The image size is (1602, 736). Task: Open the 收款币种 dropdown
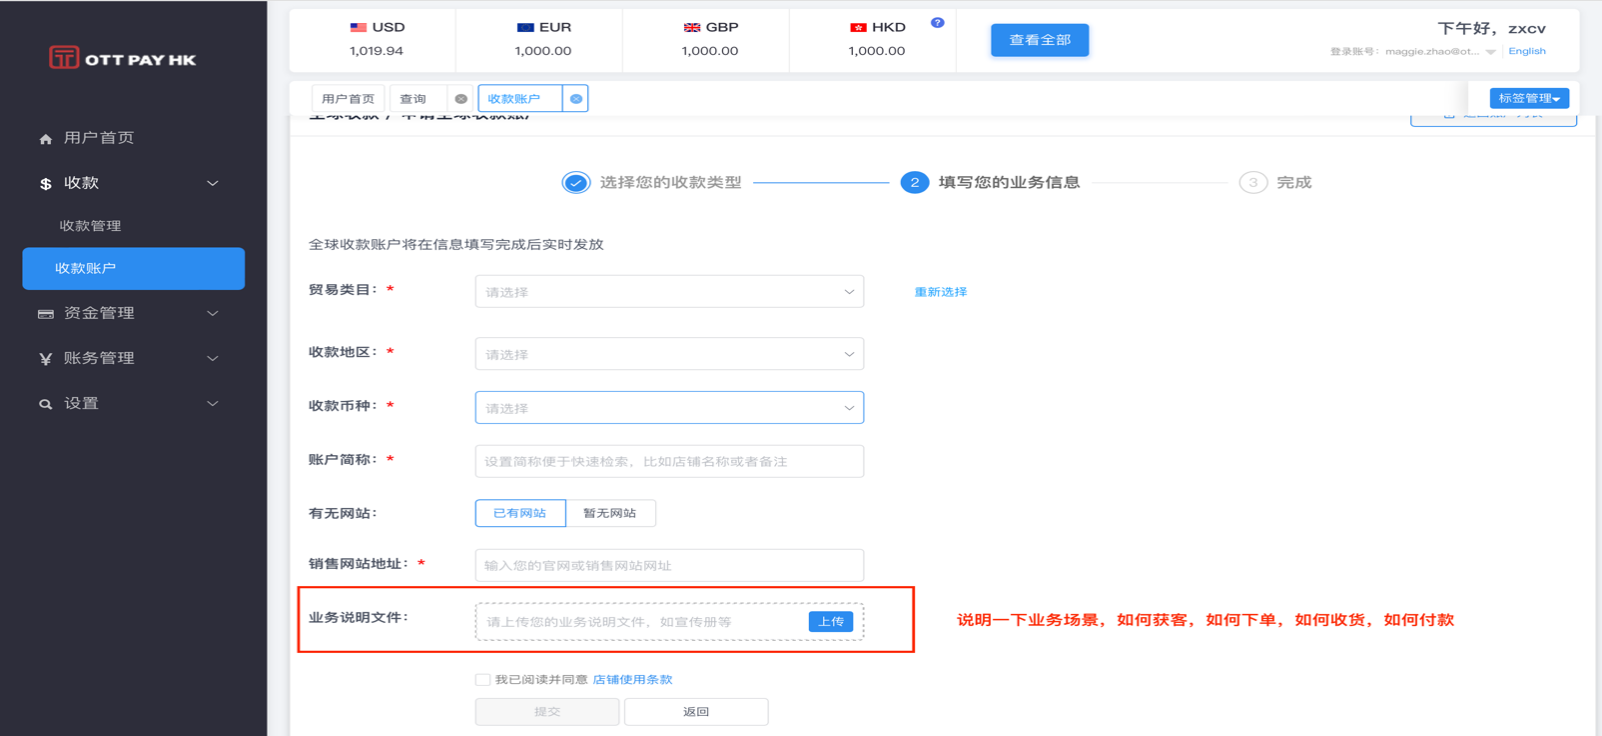pyautogui.click(x=669, y=408)
